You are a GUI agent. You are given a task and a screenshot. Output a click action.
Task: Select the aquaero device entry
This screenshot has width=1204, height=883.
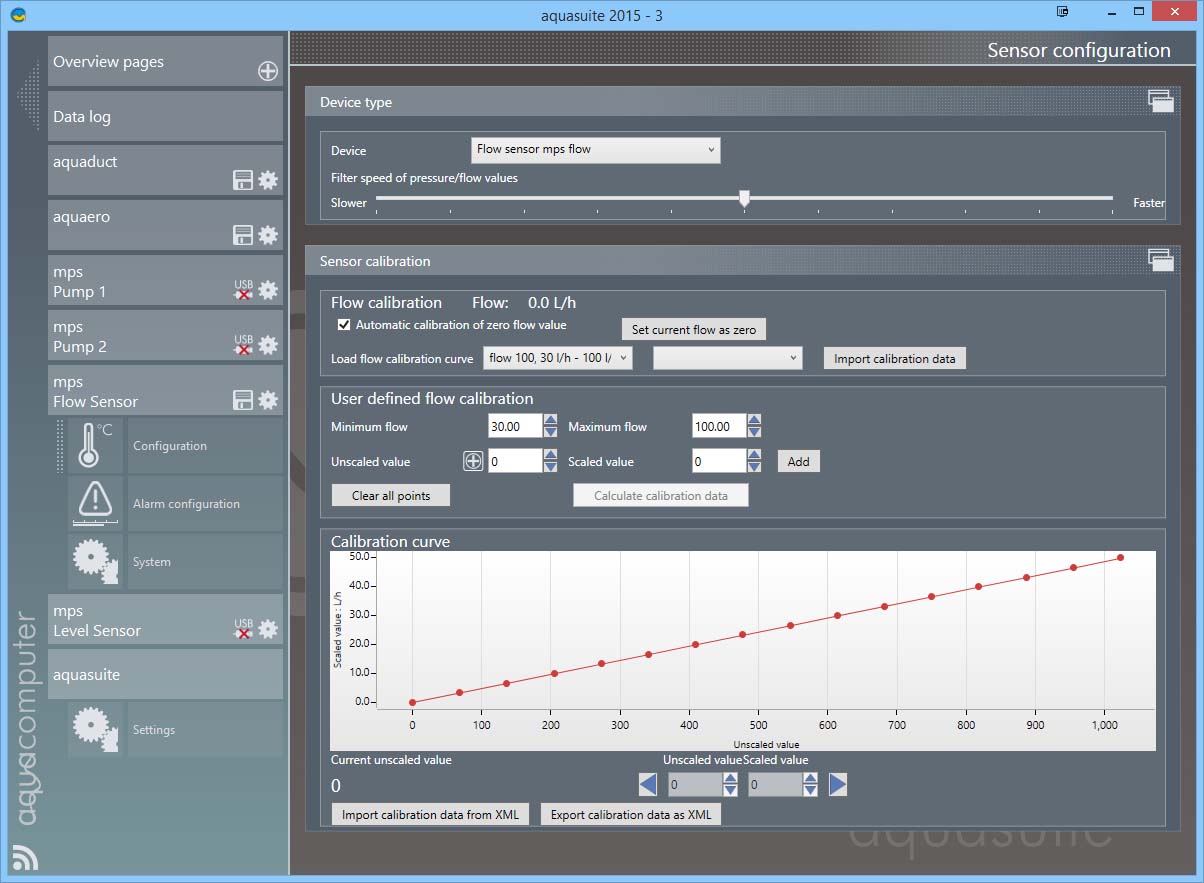(x=166, y=226)
